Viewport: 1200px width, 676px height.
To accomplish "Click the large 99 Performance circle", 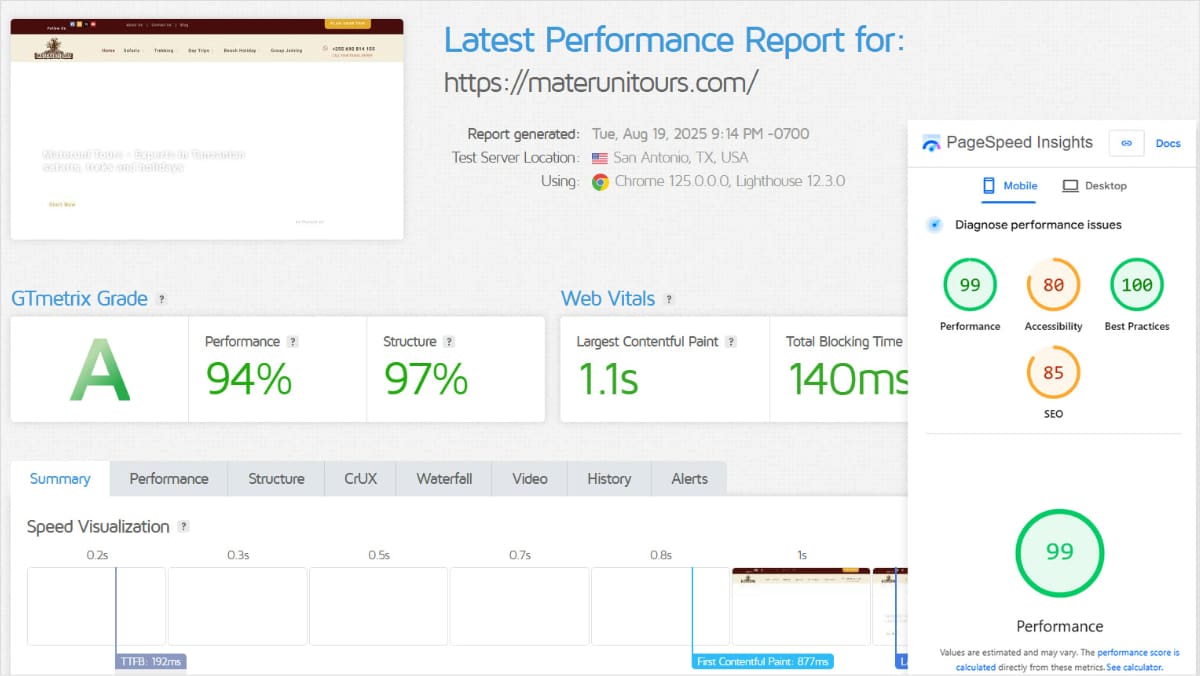I will pos(1059,552).
